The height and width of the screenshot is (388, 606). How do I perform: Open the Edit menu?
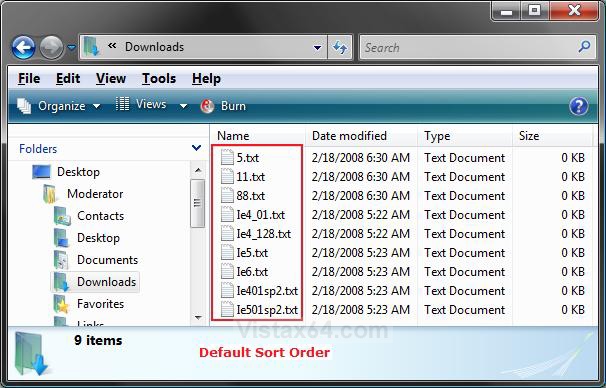pyautogui.click(x=68, y=78)
